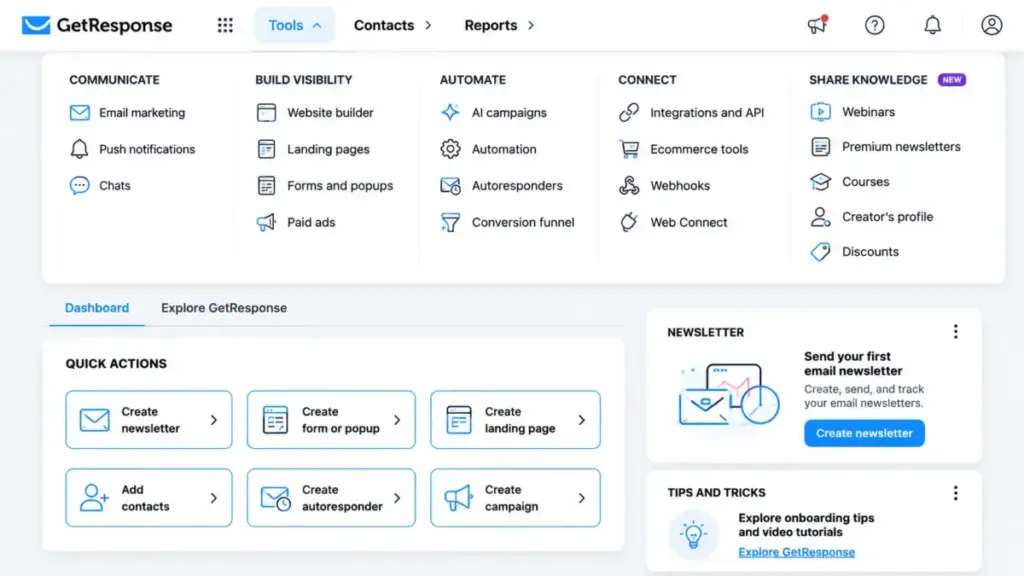Click the Website builder icon

[x=266, y=112]
